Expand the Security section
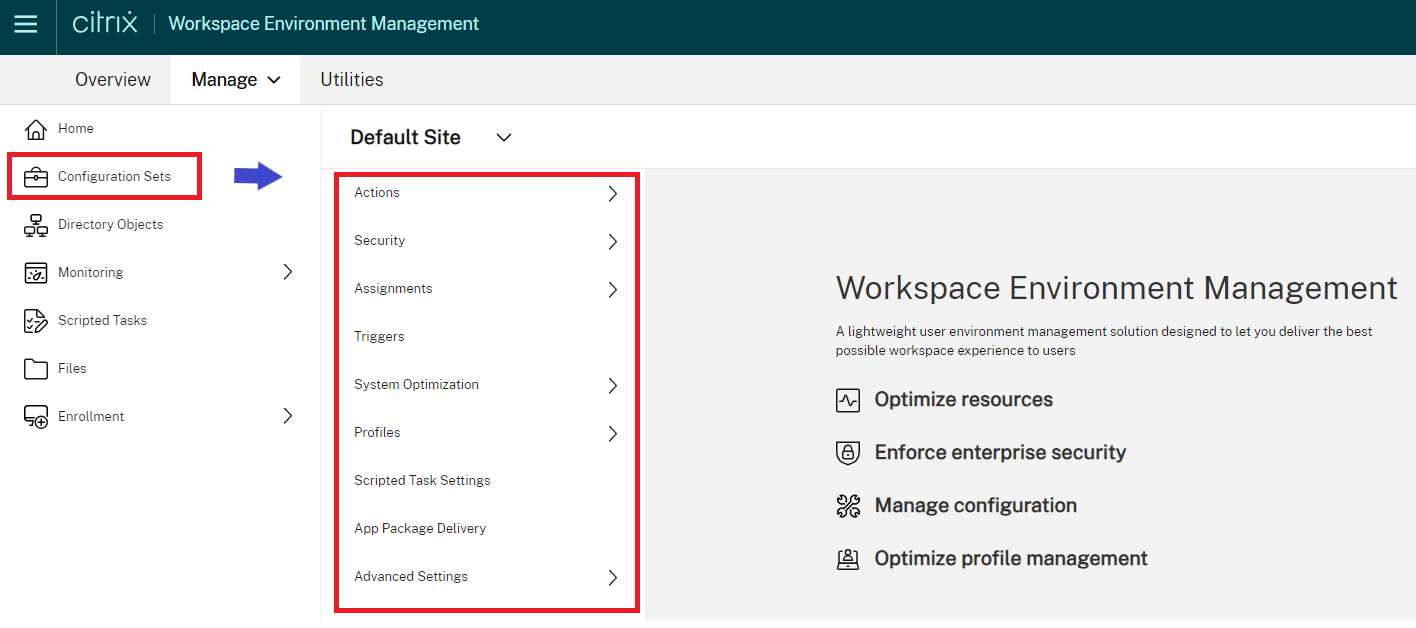Screen dimensions: 1416x628 pos(613,241)
